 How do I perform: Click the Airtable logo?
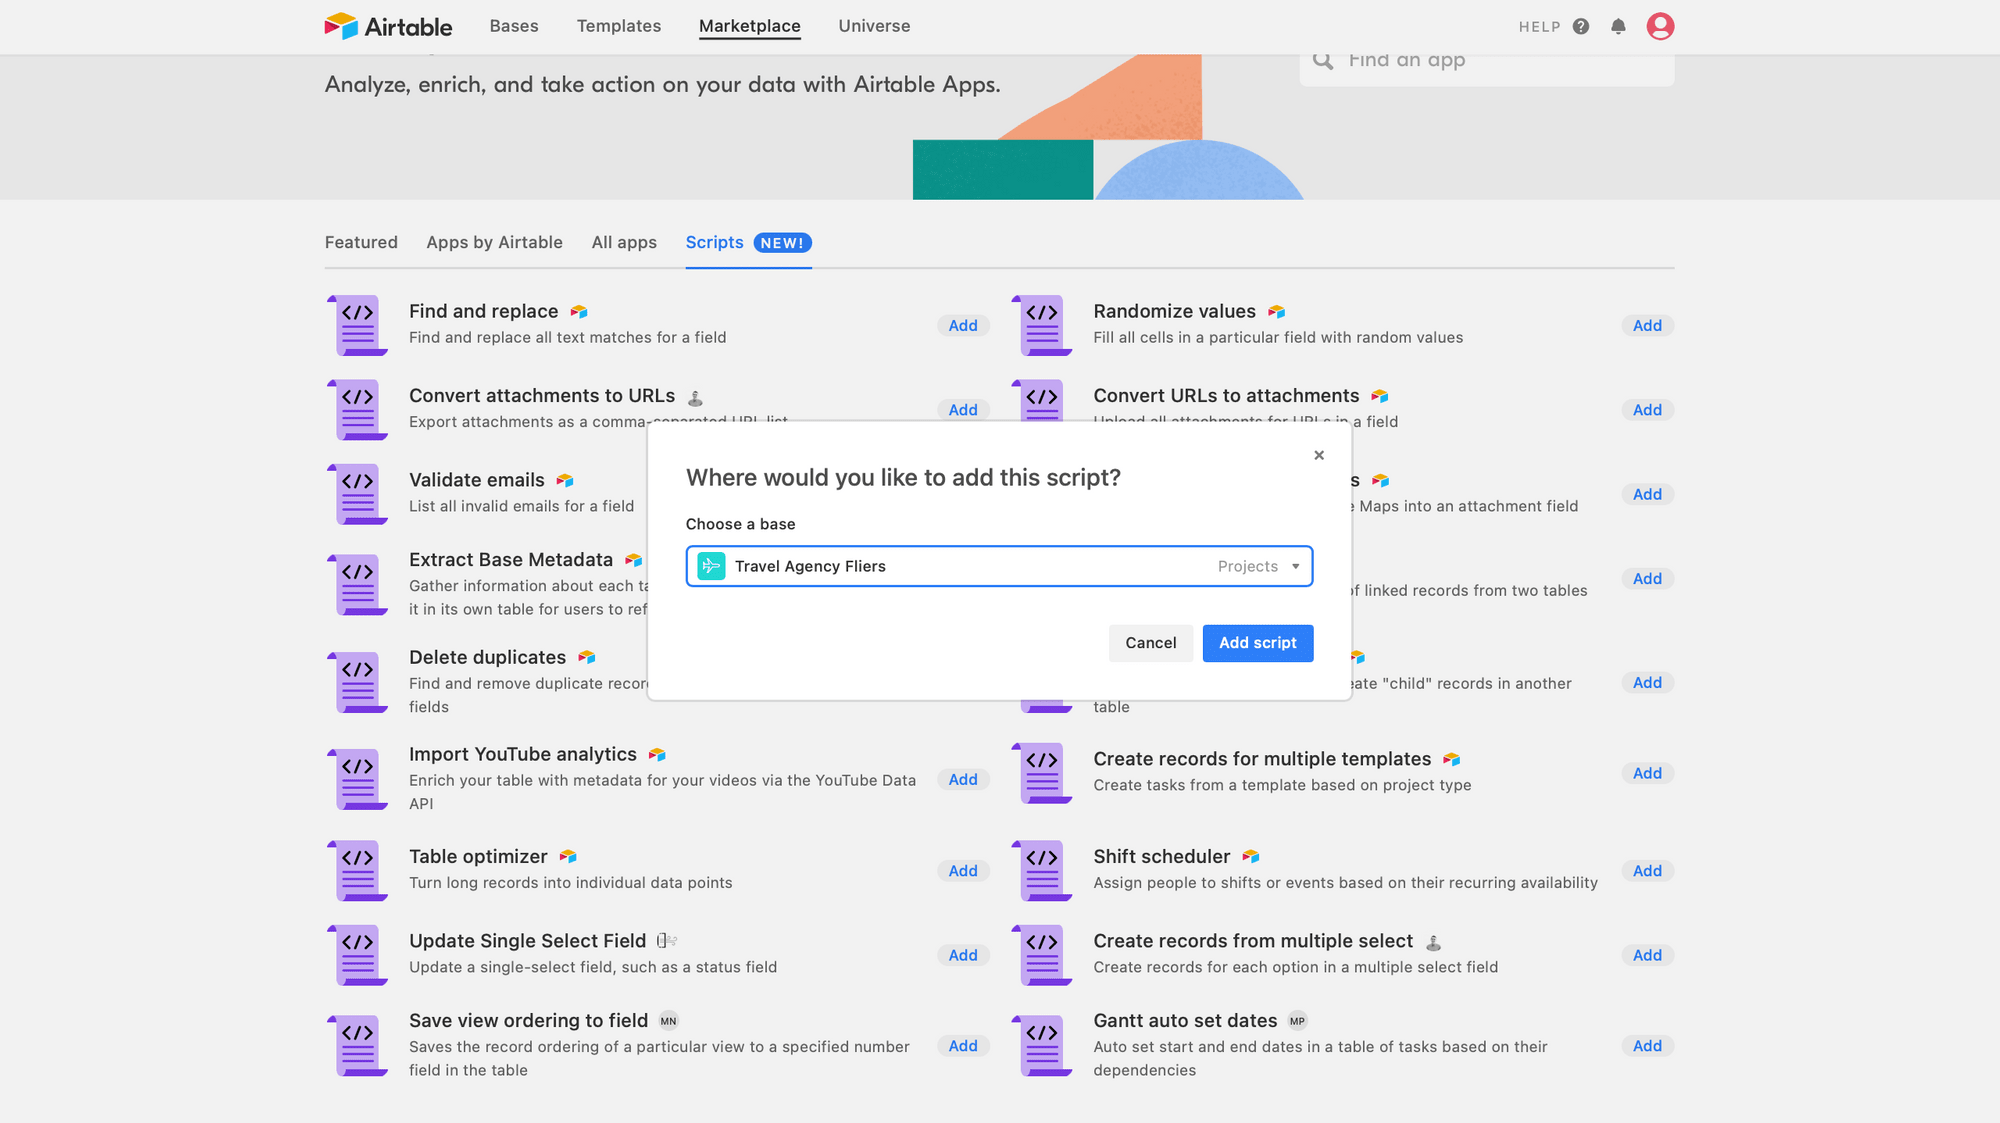388,26
